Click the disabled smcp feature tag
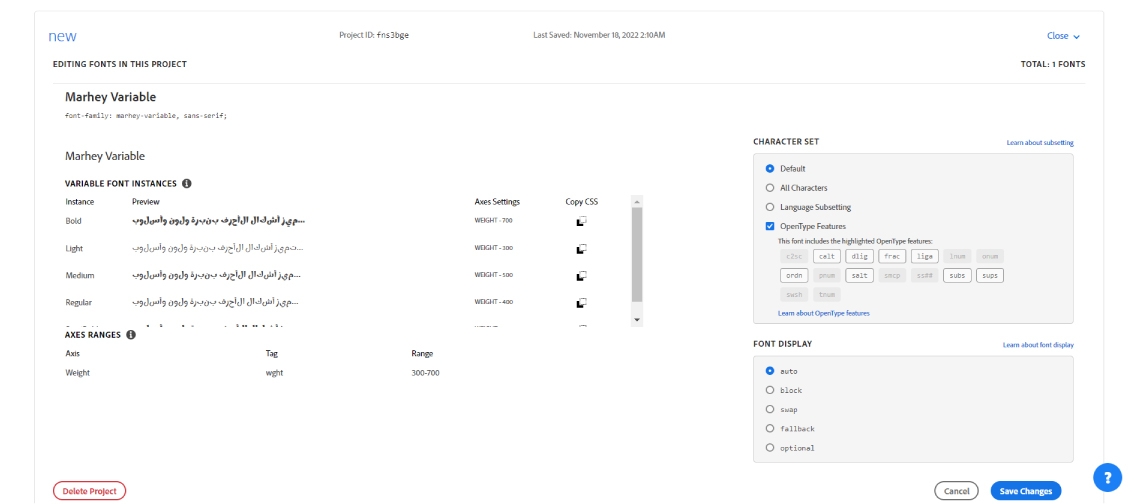The height and width of the screenshot is (504, 1141). (892, 276)
